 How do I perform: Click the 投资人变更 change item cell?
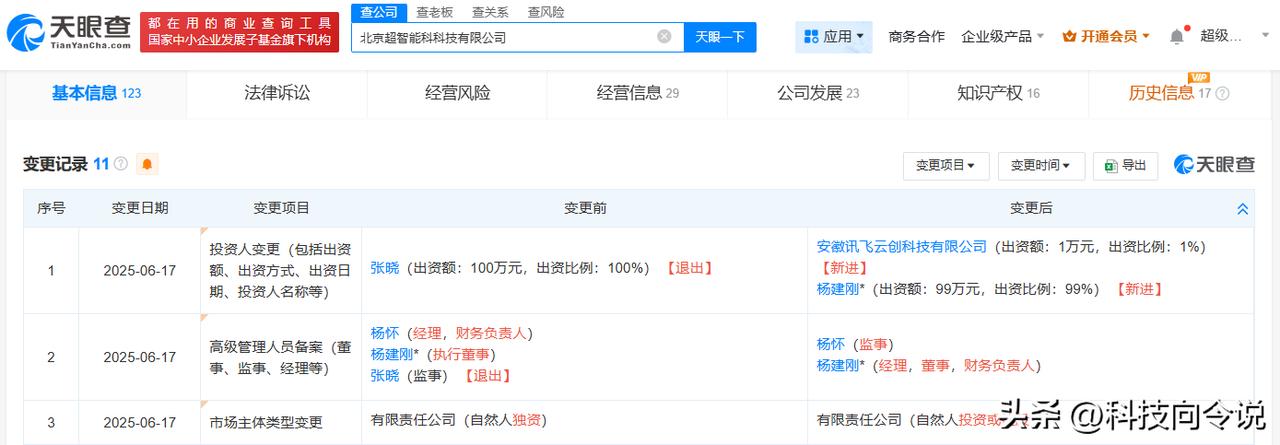click(281, 270)
